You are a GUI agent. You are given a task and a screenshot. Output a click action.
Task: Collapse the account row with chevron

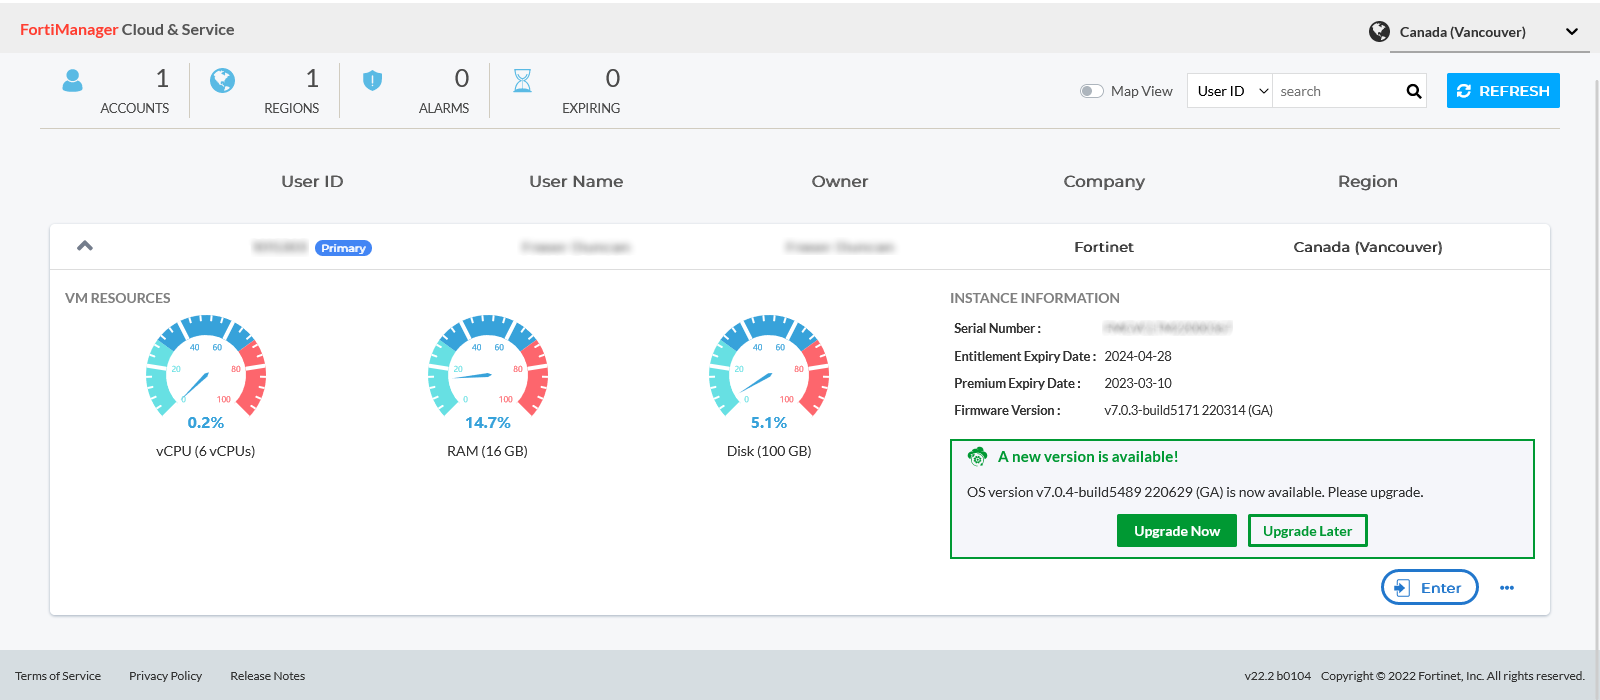pyautogui.click(x=85, y=246)
